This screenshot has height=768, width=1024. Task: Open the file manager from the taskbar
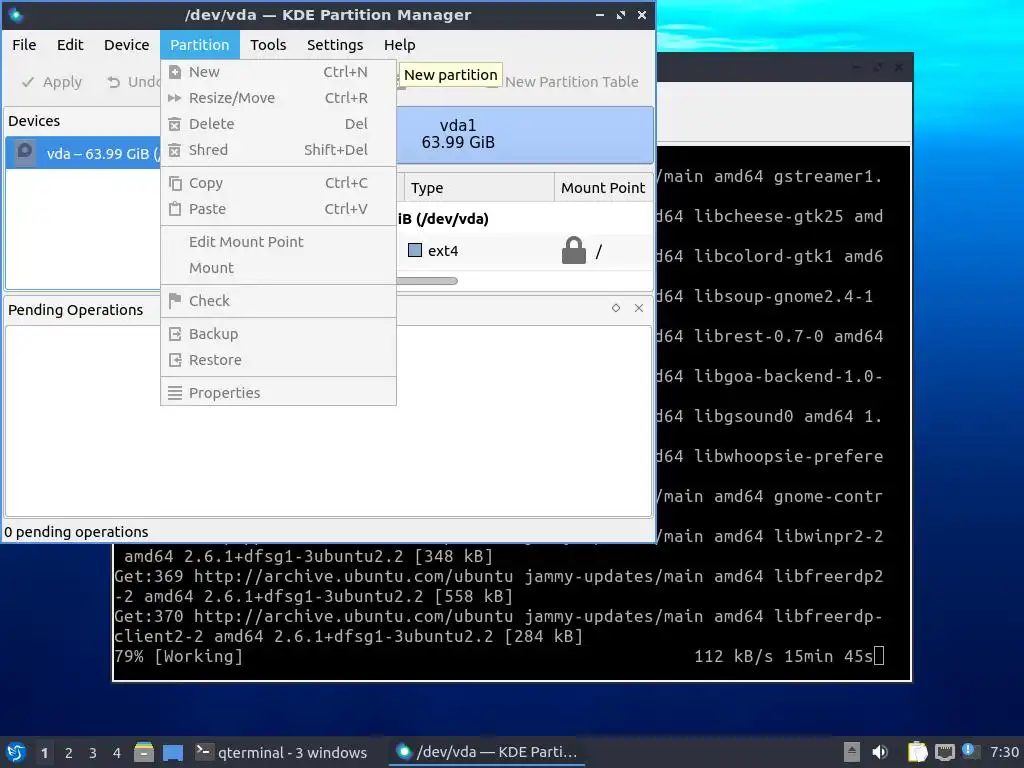[144, 752]
